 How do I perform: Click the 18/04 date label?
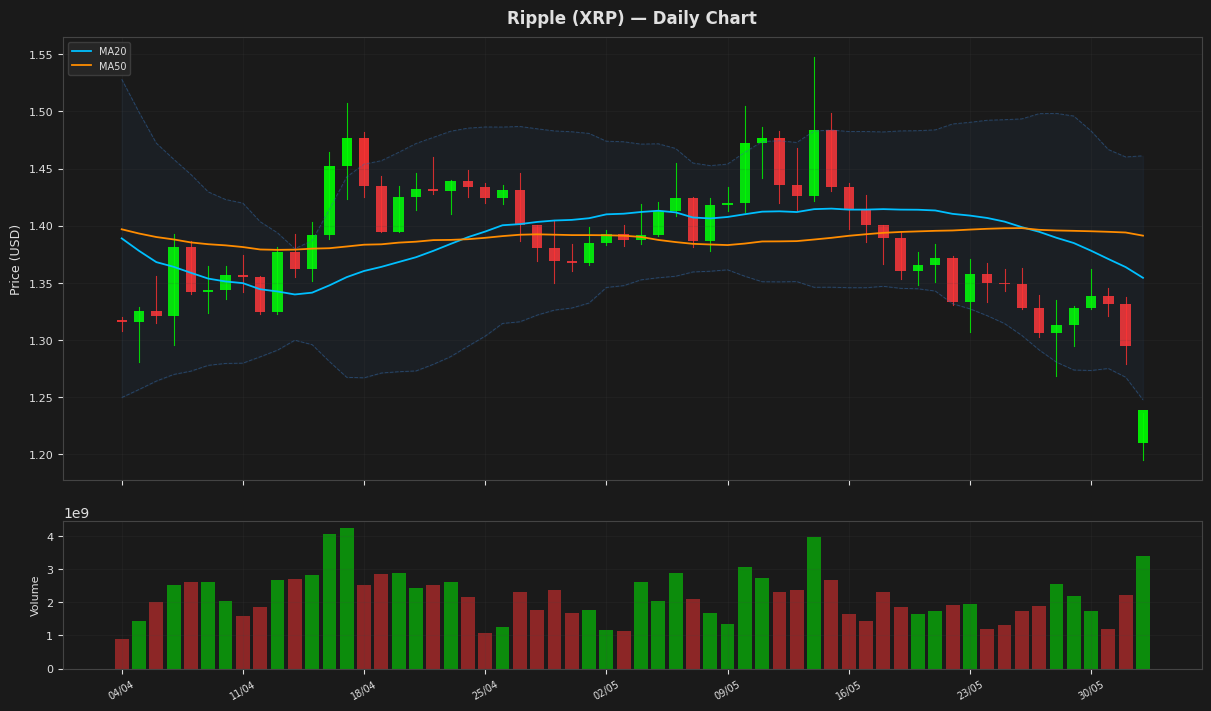(x=363, y=689)
